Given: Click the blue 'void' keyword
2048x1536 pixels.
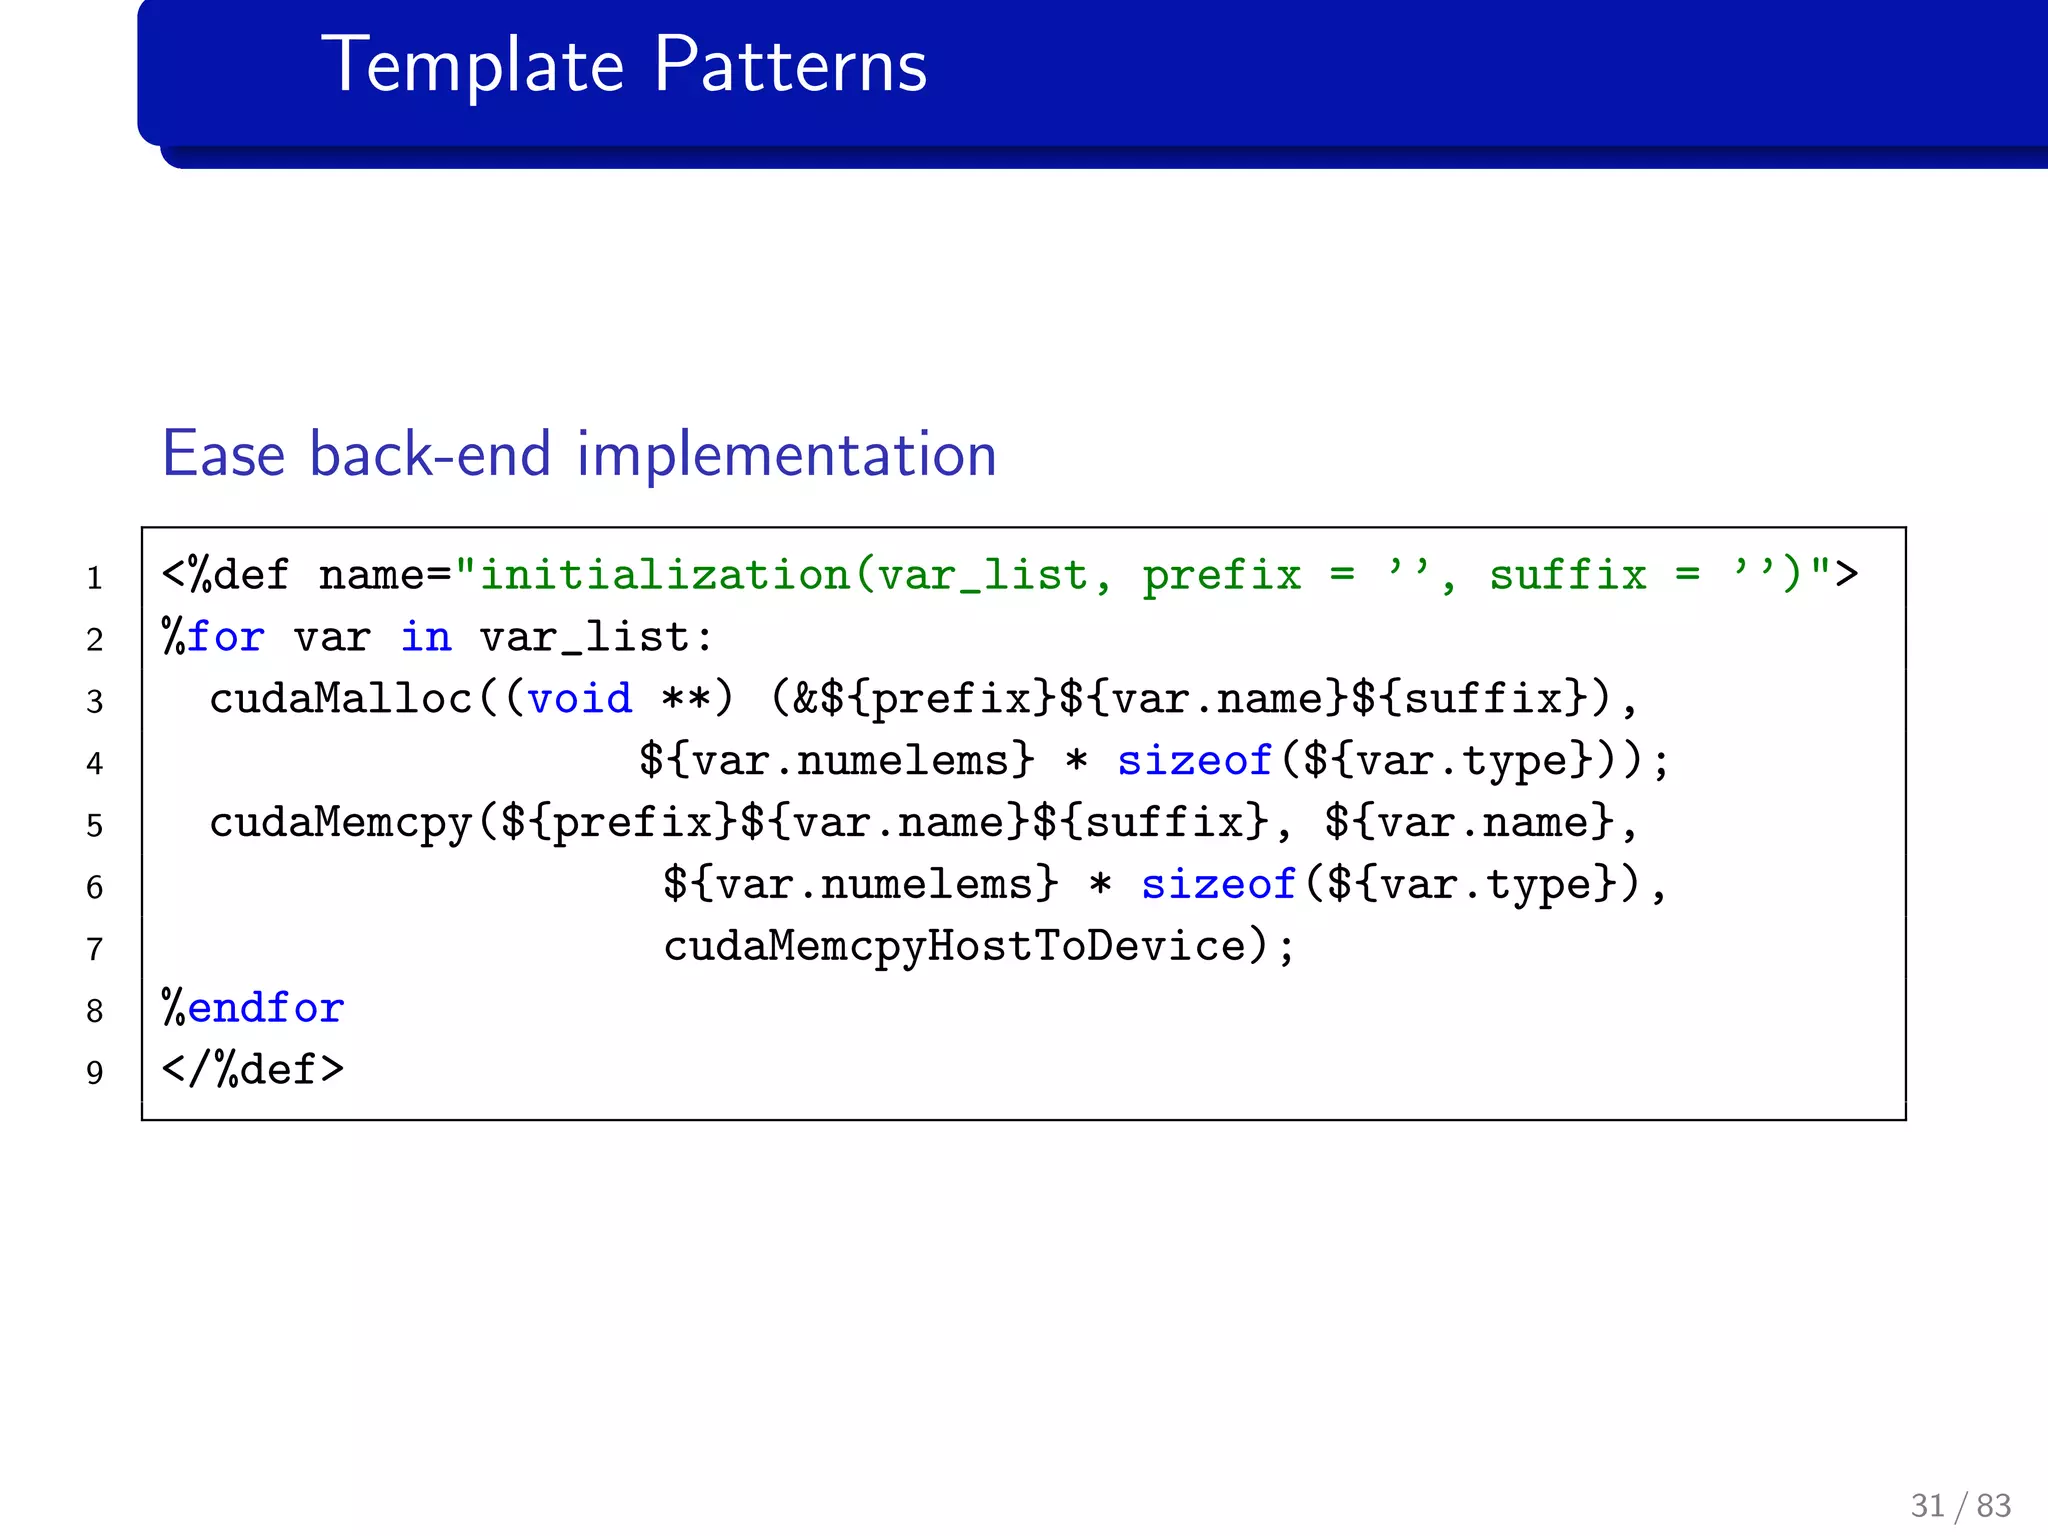Looking at the screenshot, I should [x=580, y=699].
